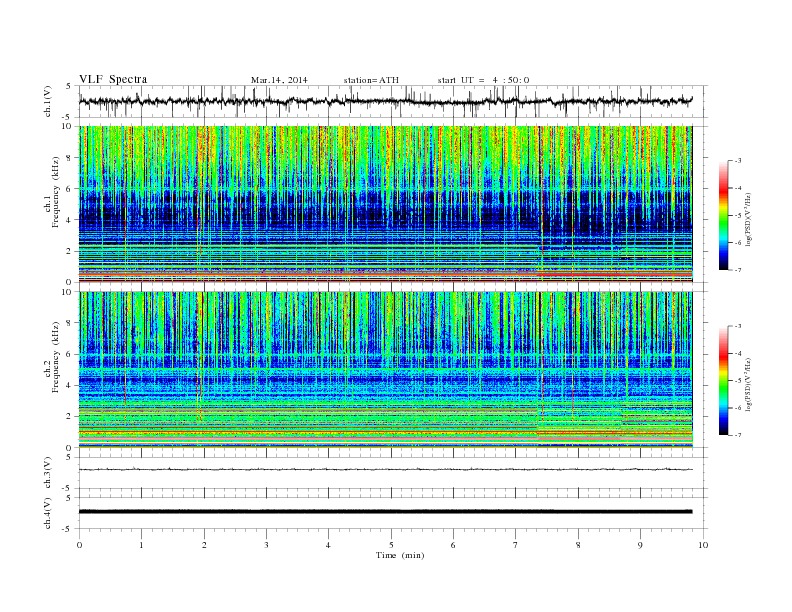Select the "start UT = 4:50:0" text

click(483, 80)
